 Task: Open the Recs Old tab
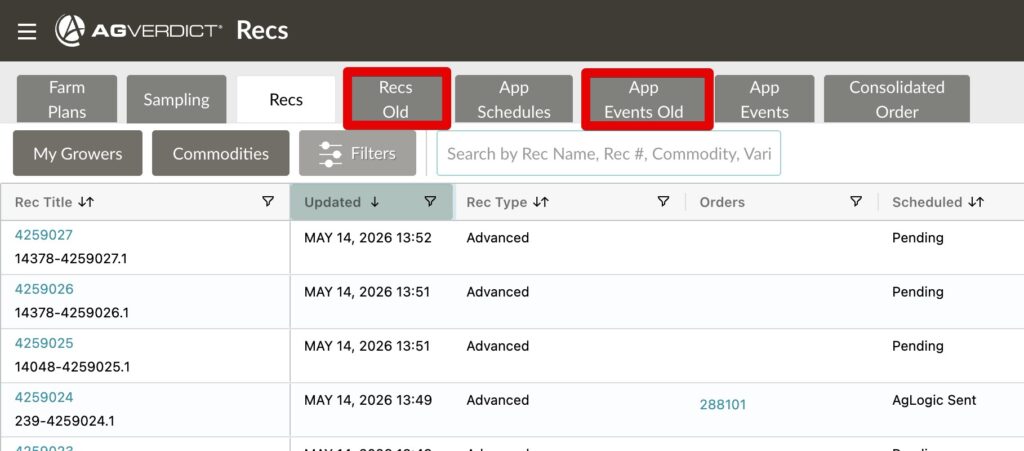(396, 99)
